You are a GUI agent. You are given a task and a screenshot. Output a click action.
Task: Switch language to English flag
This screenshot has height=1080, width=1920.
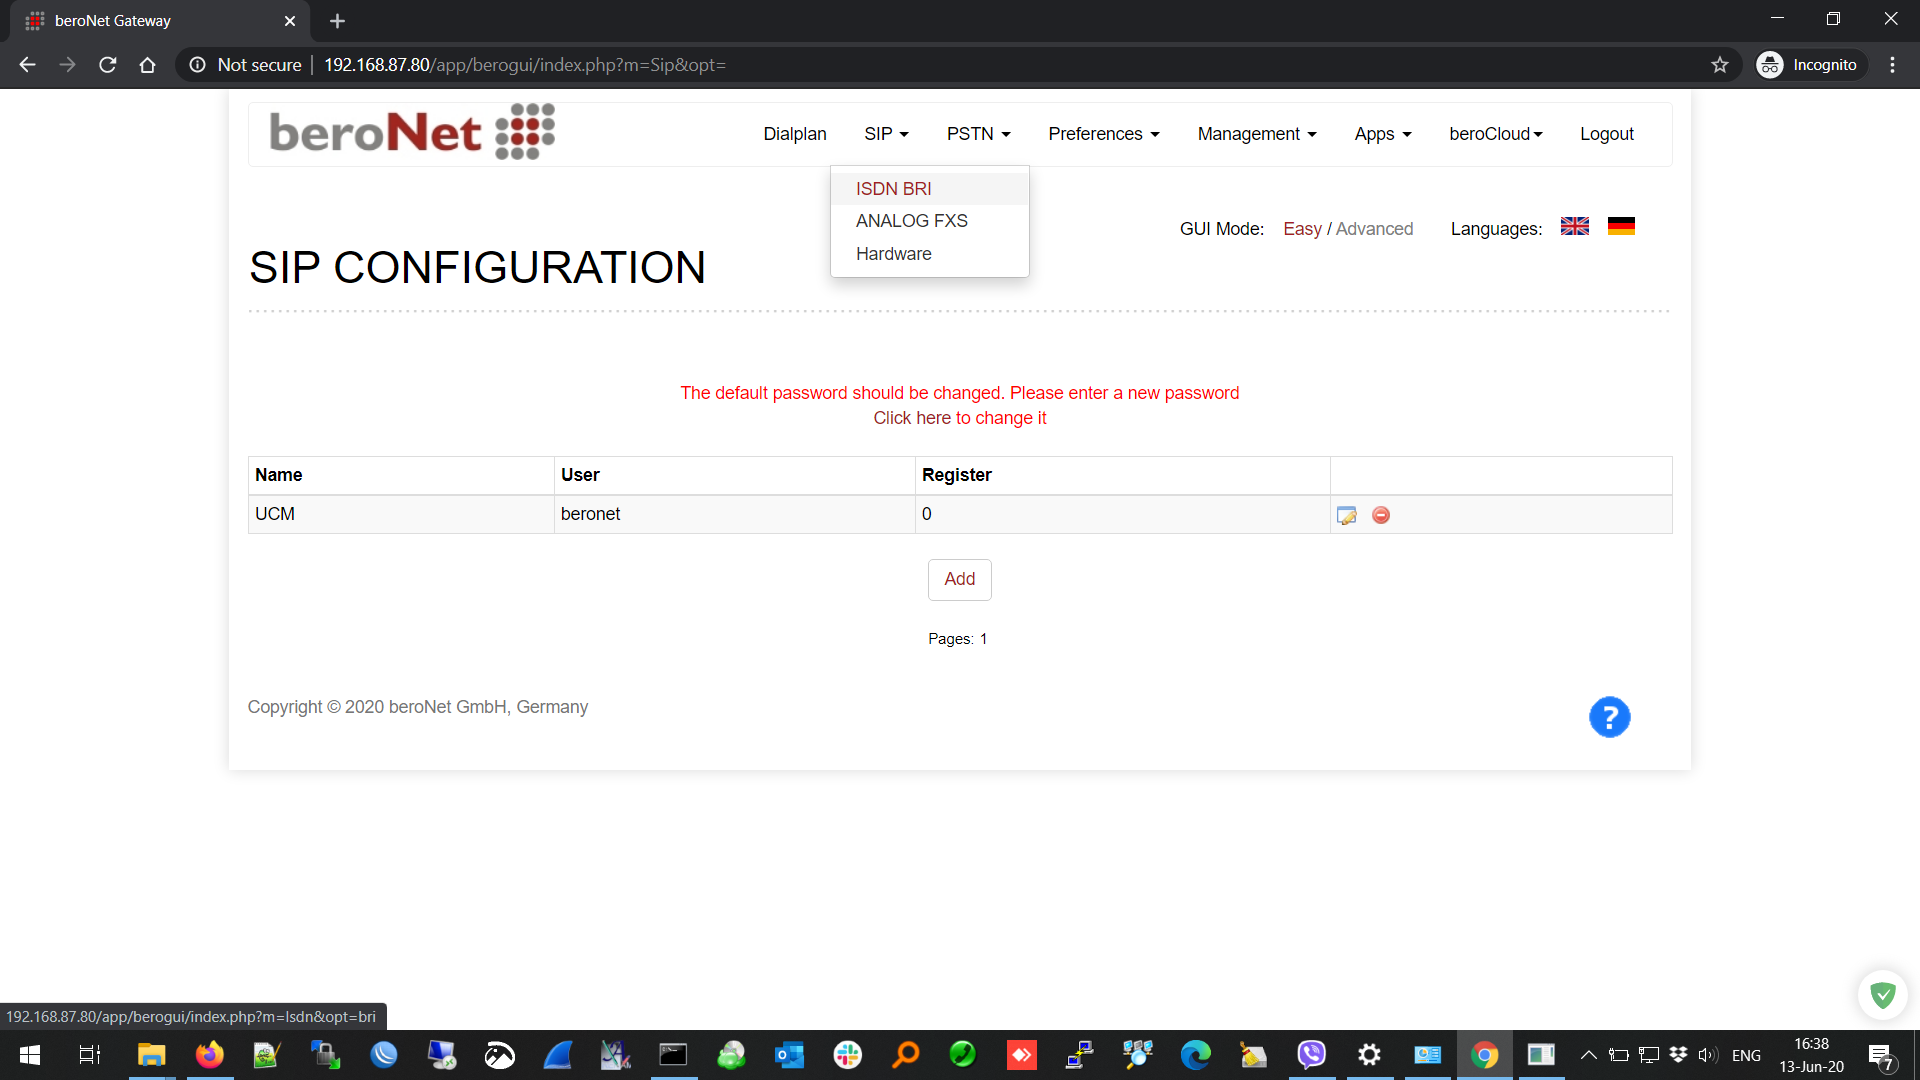click(x=1574, y=227)
